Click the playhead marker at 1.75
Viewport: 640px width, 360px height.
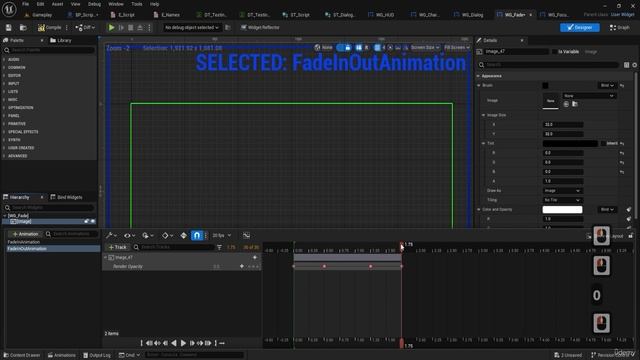(402, 245)
